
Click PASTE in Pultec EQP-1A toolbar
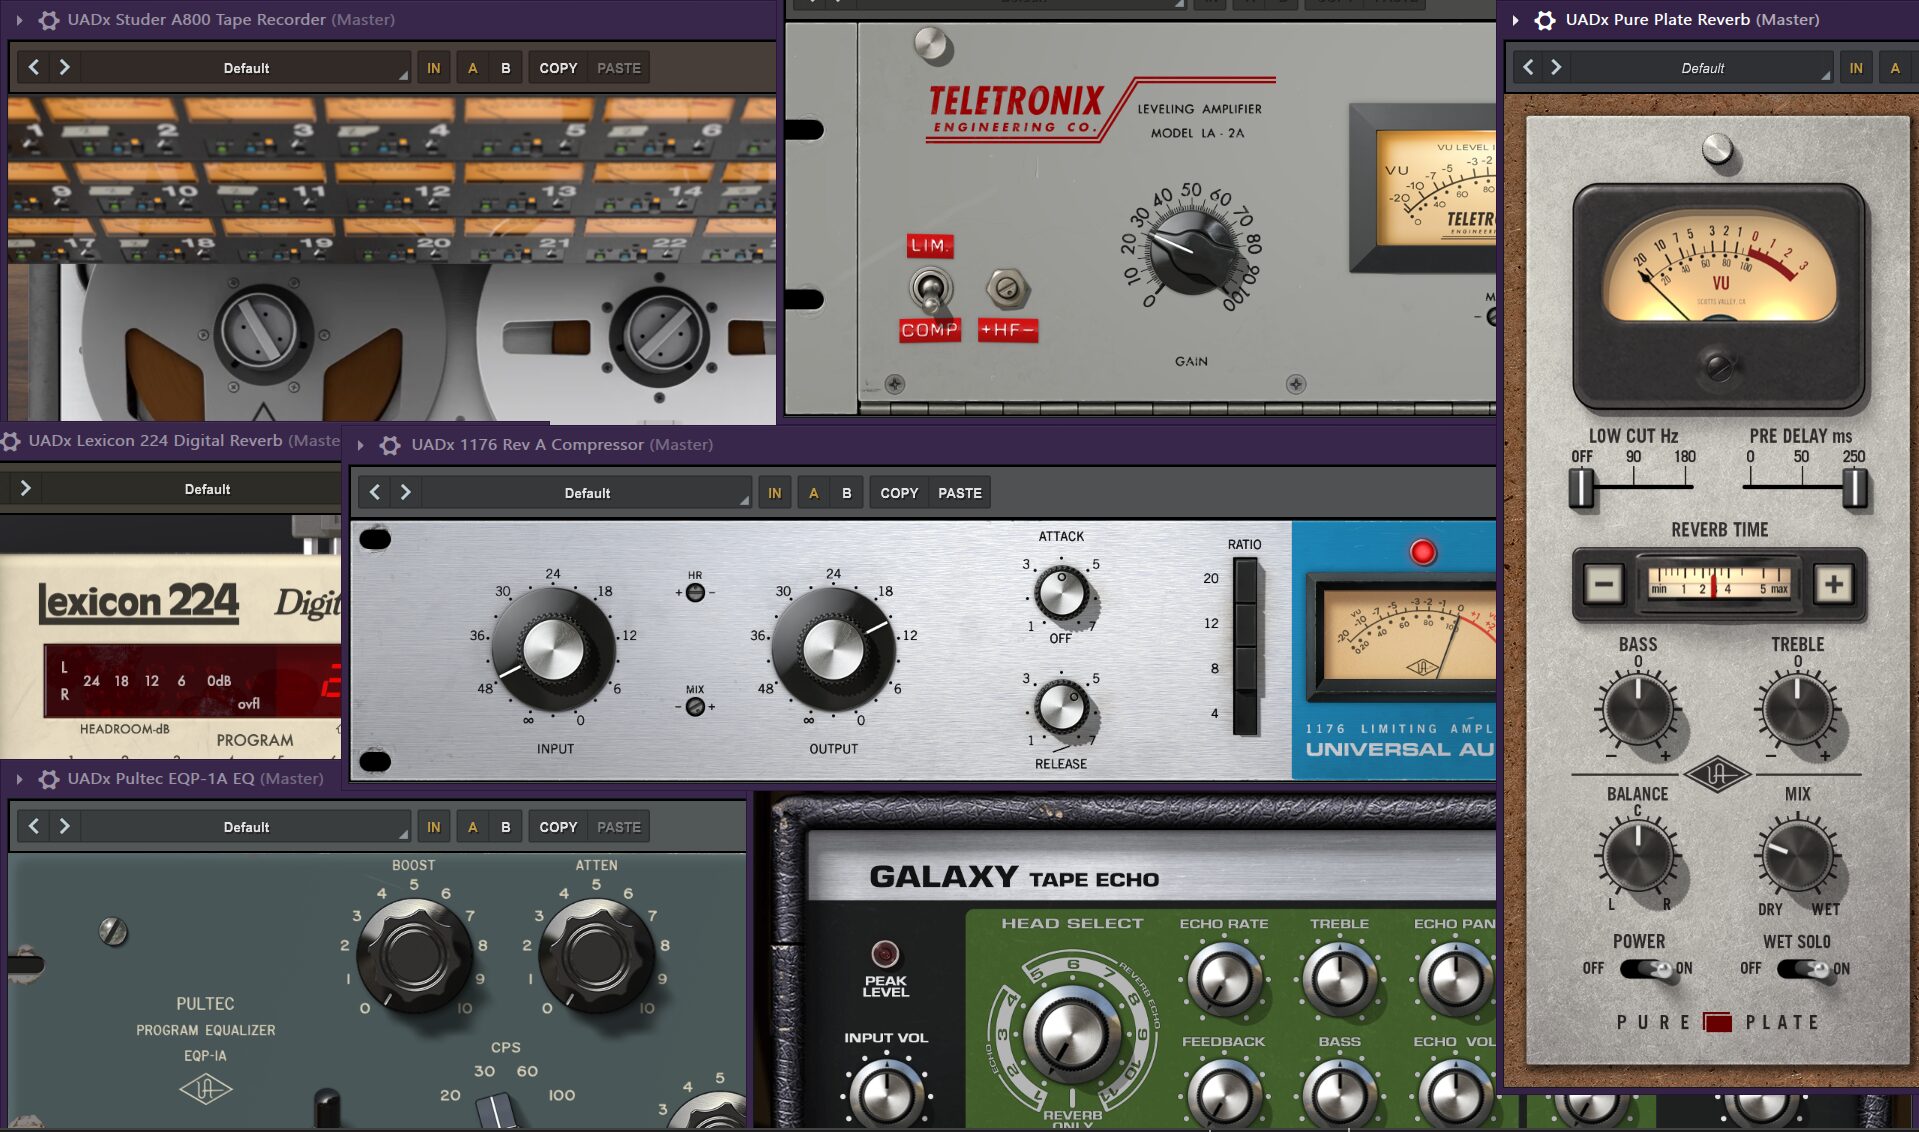[x=619, y=827]
